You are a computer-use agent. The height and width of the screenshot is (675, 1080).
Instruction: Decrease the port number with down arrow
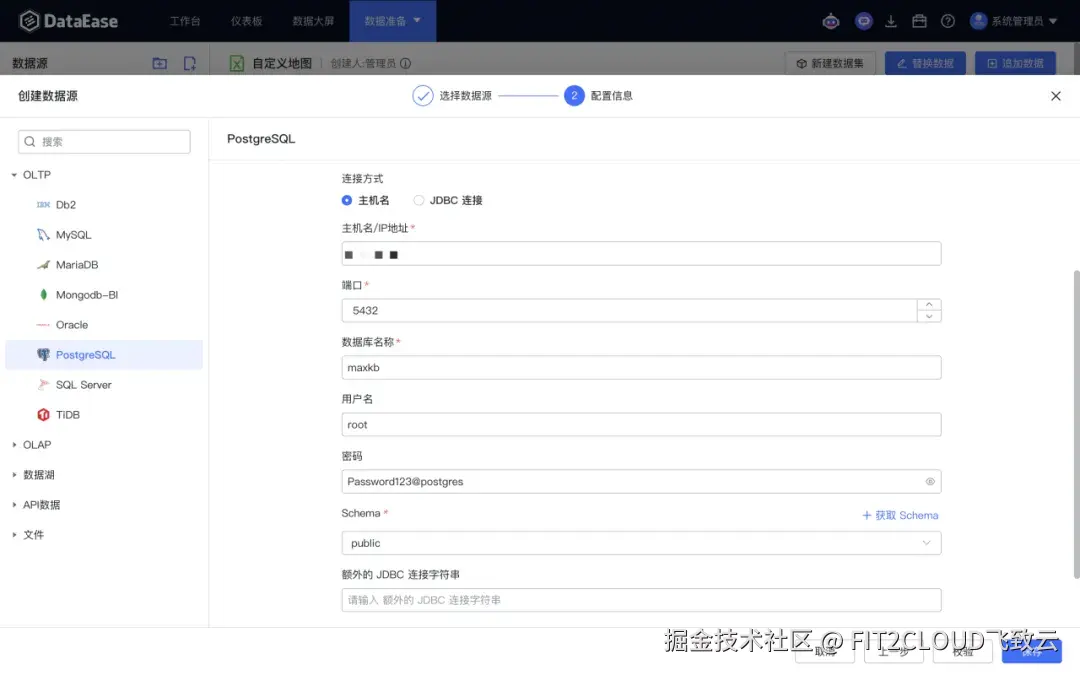[x=928, y=316]
